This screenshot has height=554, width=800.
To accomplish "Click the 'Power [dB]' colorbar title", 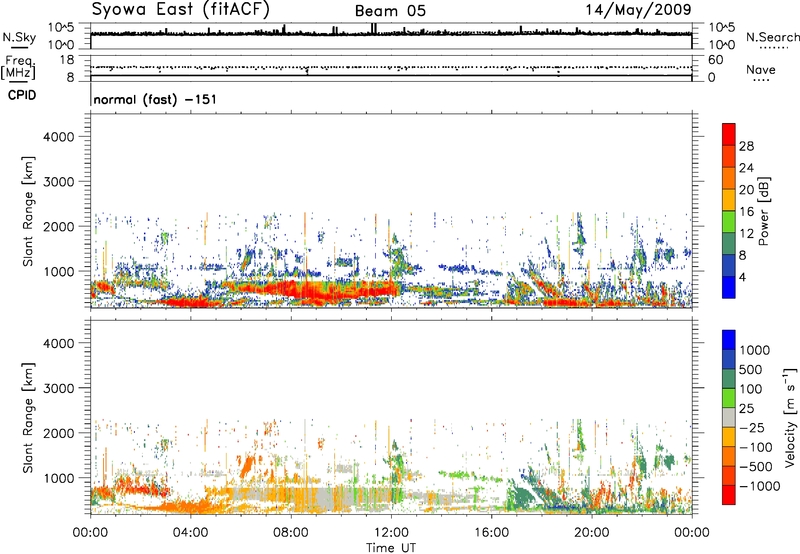I will (x=763, y=211).
